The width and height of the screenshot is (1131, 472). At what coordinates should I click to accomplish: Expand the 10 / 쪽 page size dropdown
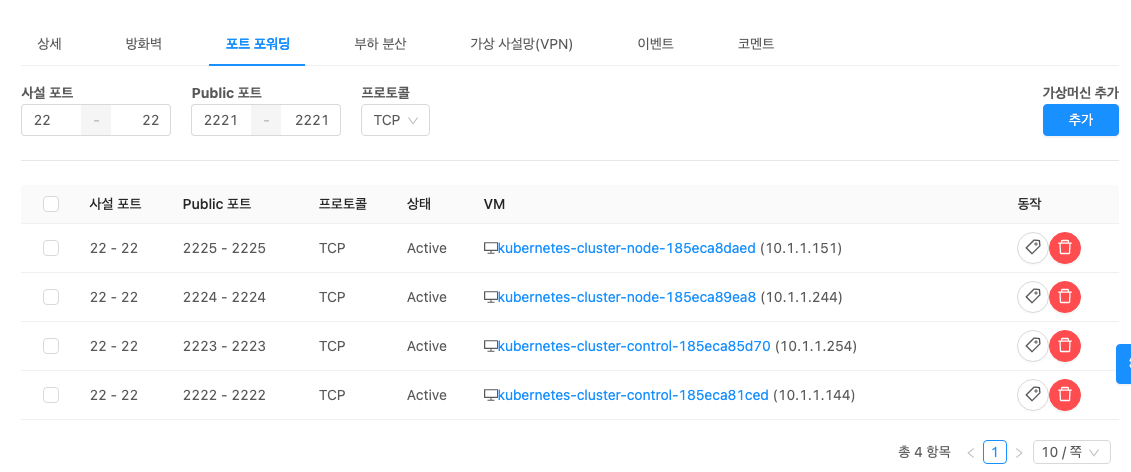pyautogui.click(x=1071, y=452)
